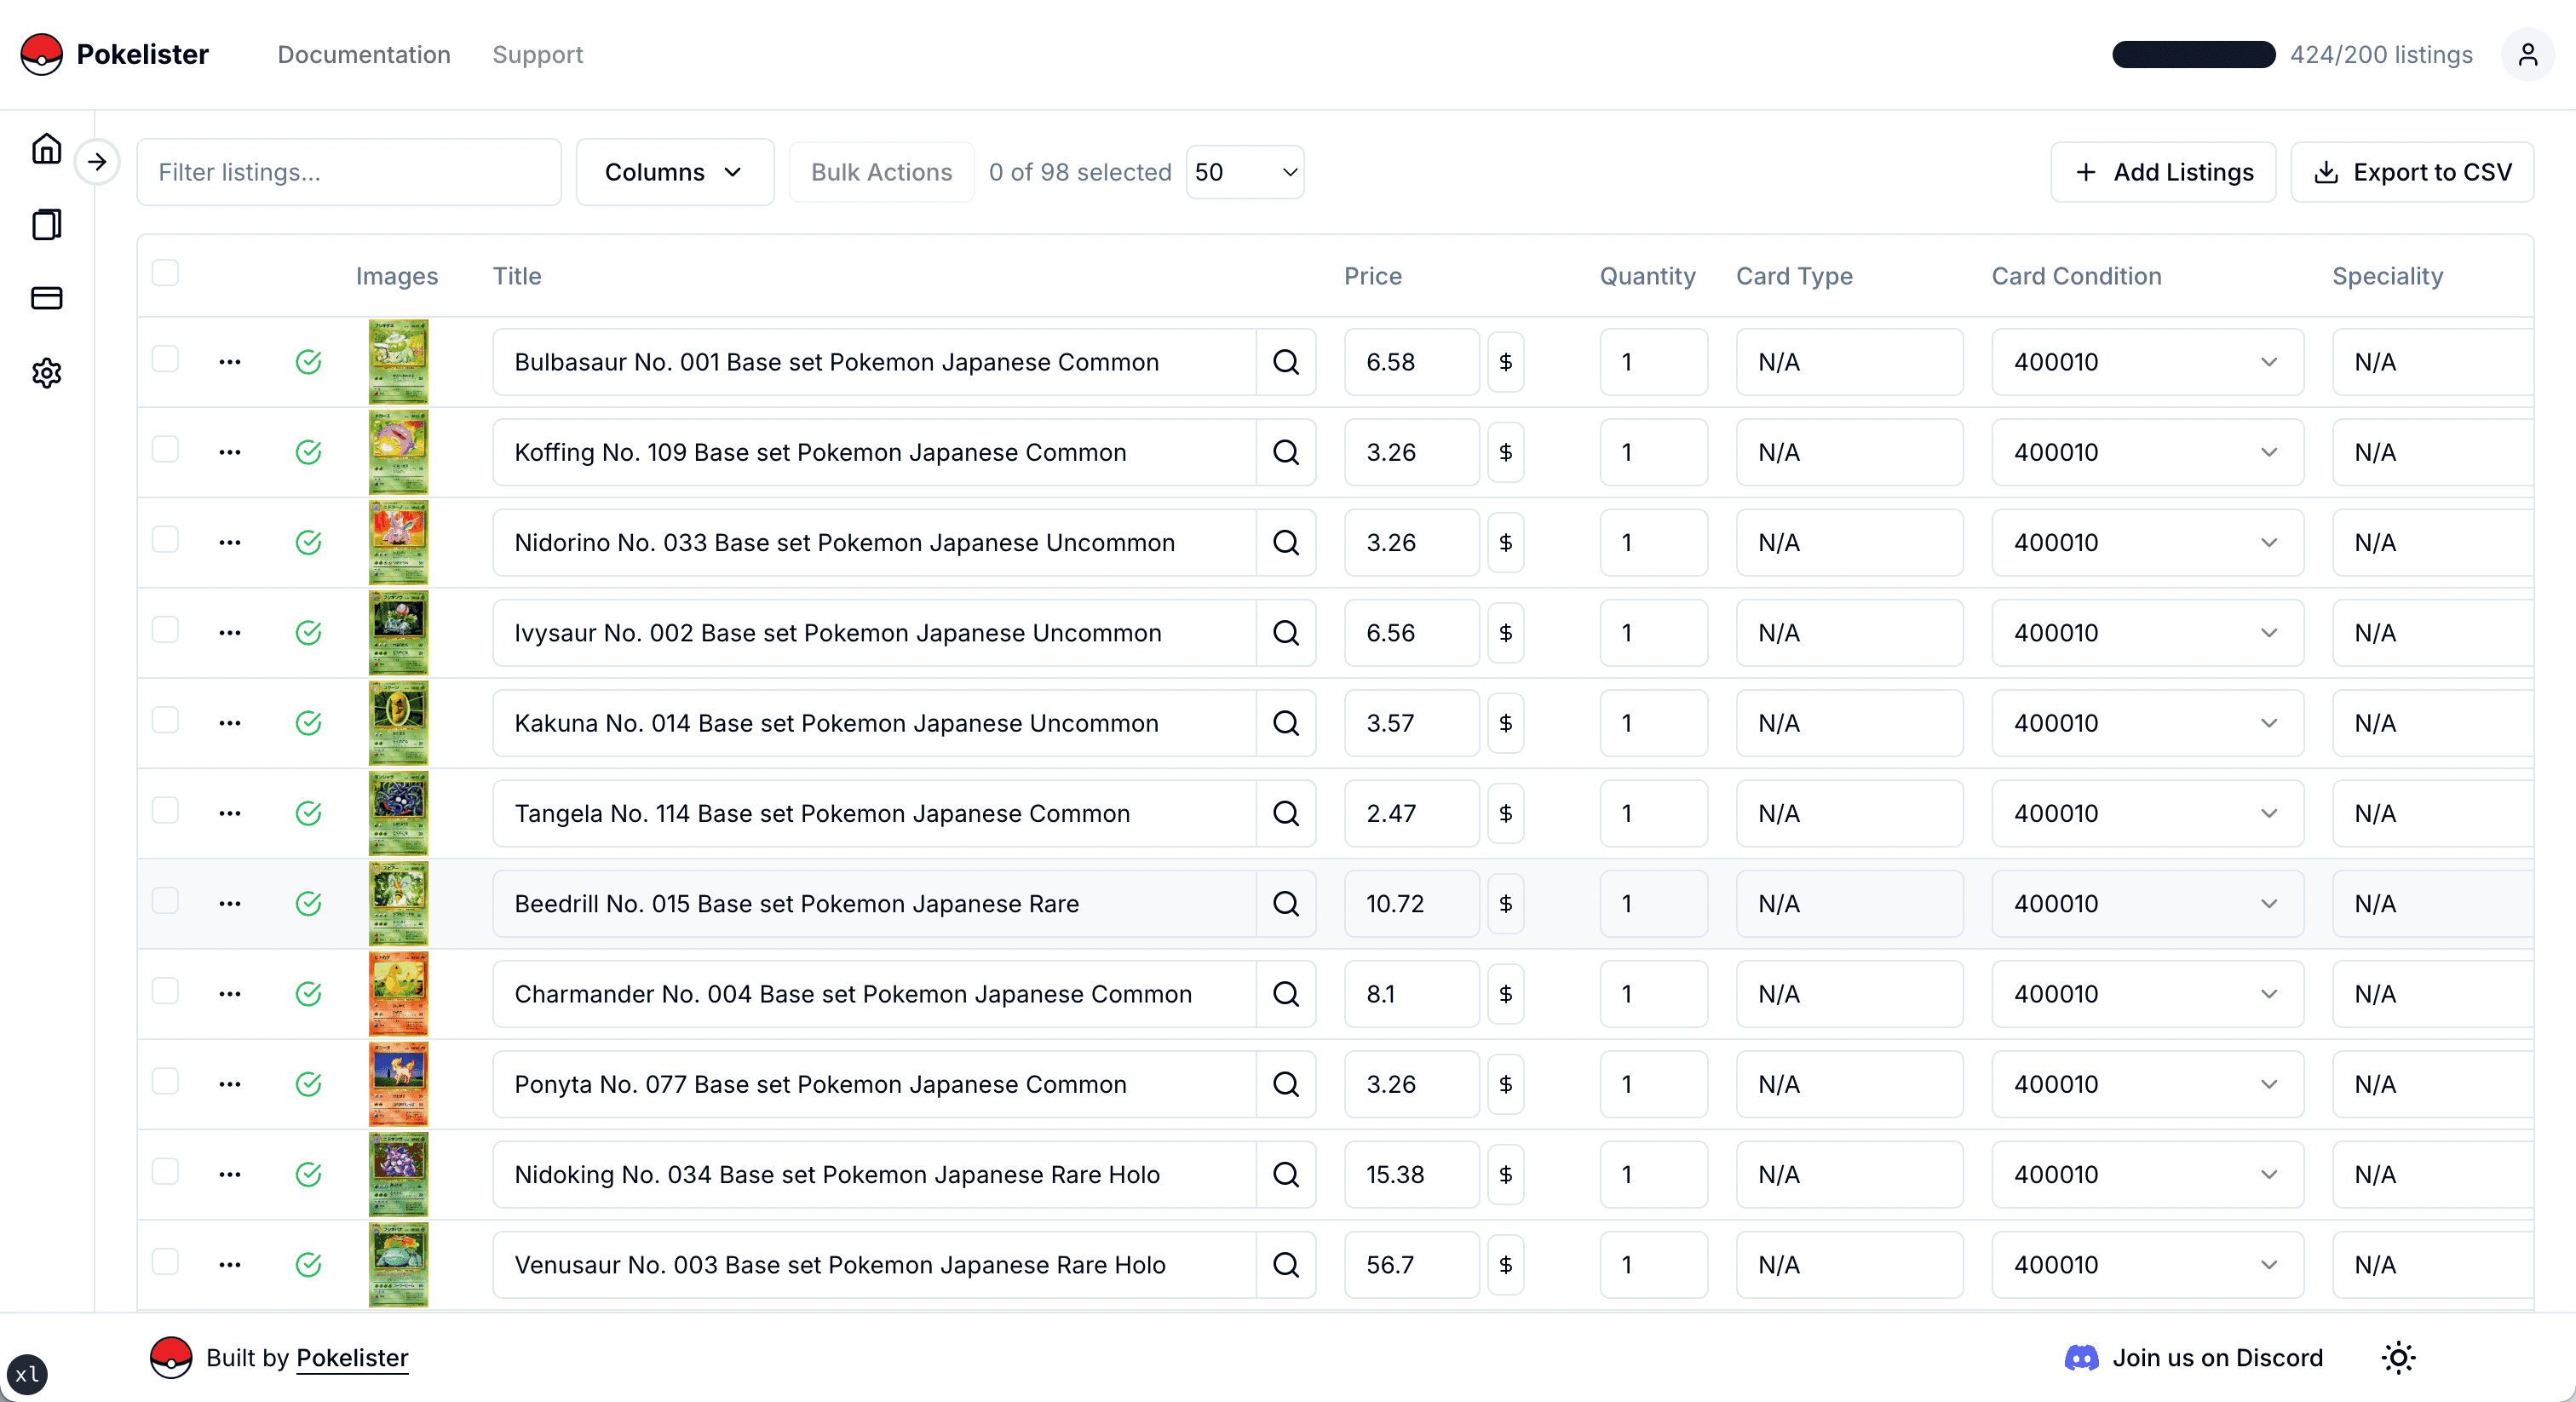This screenshot has width=2576, height=1402.
Task: Open the three-dot menu on the Koffing row
Action: click(x=229, y=452)
